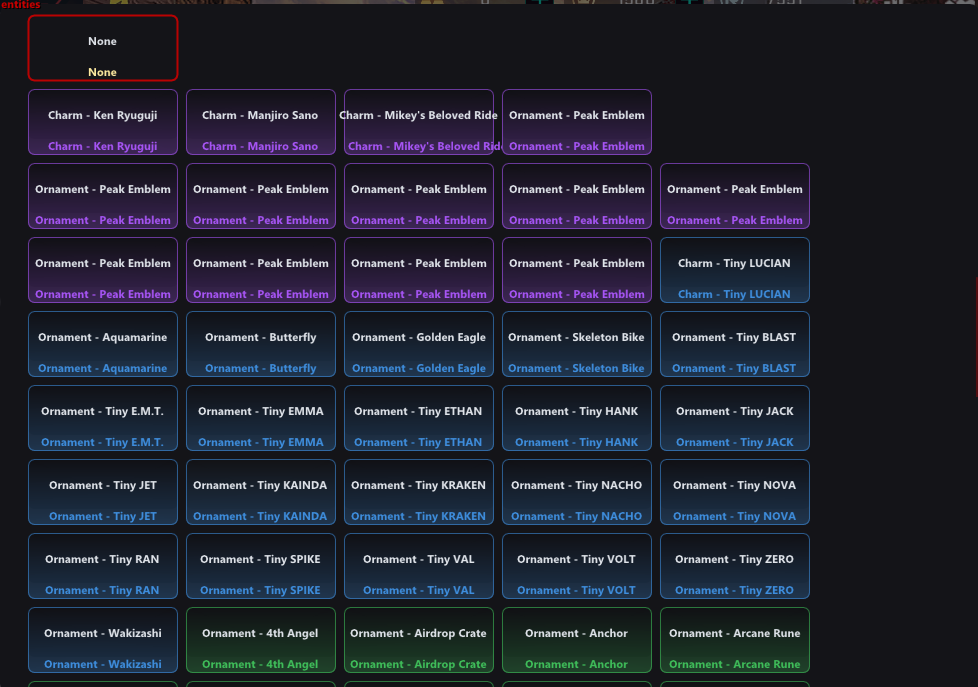The height and width of the screenshot is (687, 978).
Task: Choose the Charm - Tiny LUCIAN card
Action: click(735, 270)
